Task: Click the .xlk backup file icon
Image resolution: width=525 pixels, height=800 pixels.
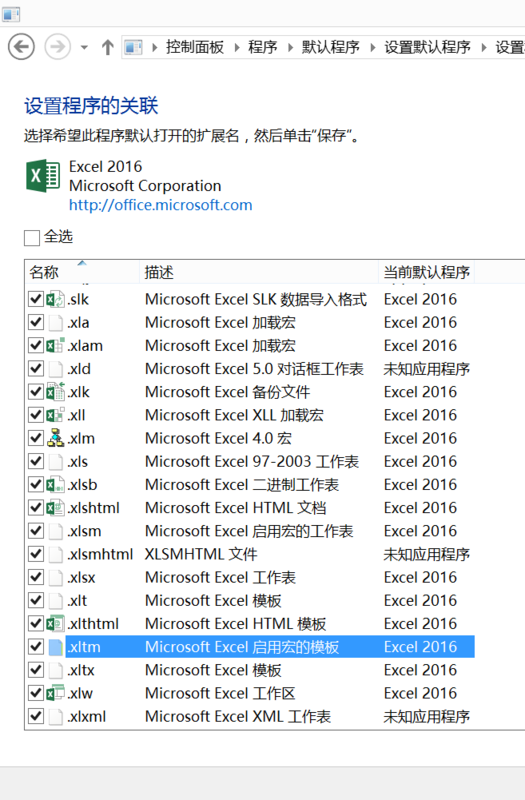Action: point(56,392)
